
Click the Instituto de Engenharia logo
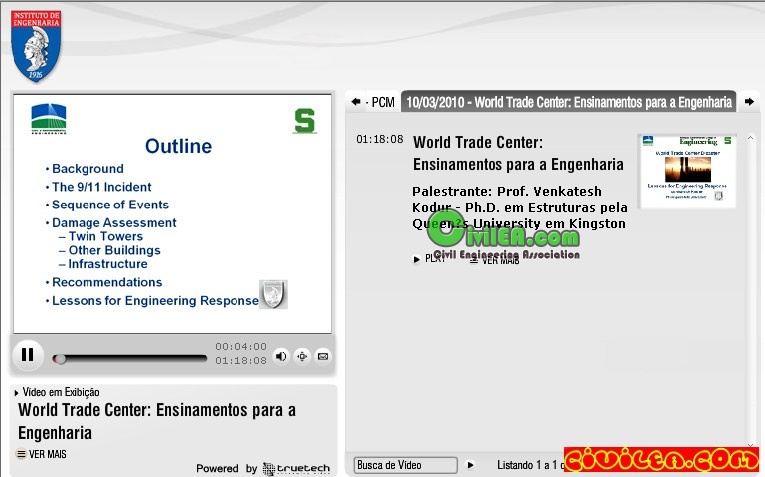pyautogui.click(x=36, y=46)
